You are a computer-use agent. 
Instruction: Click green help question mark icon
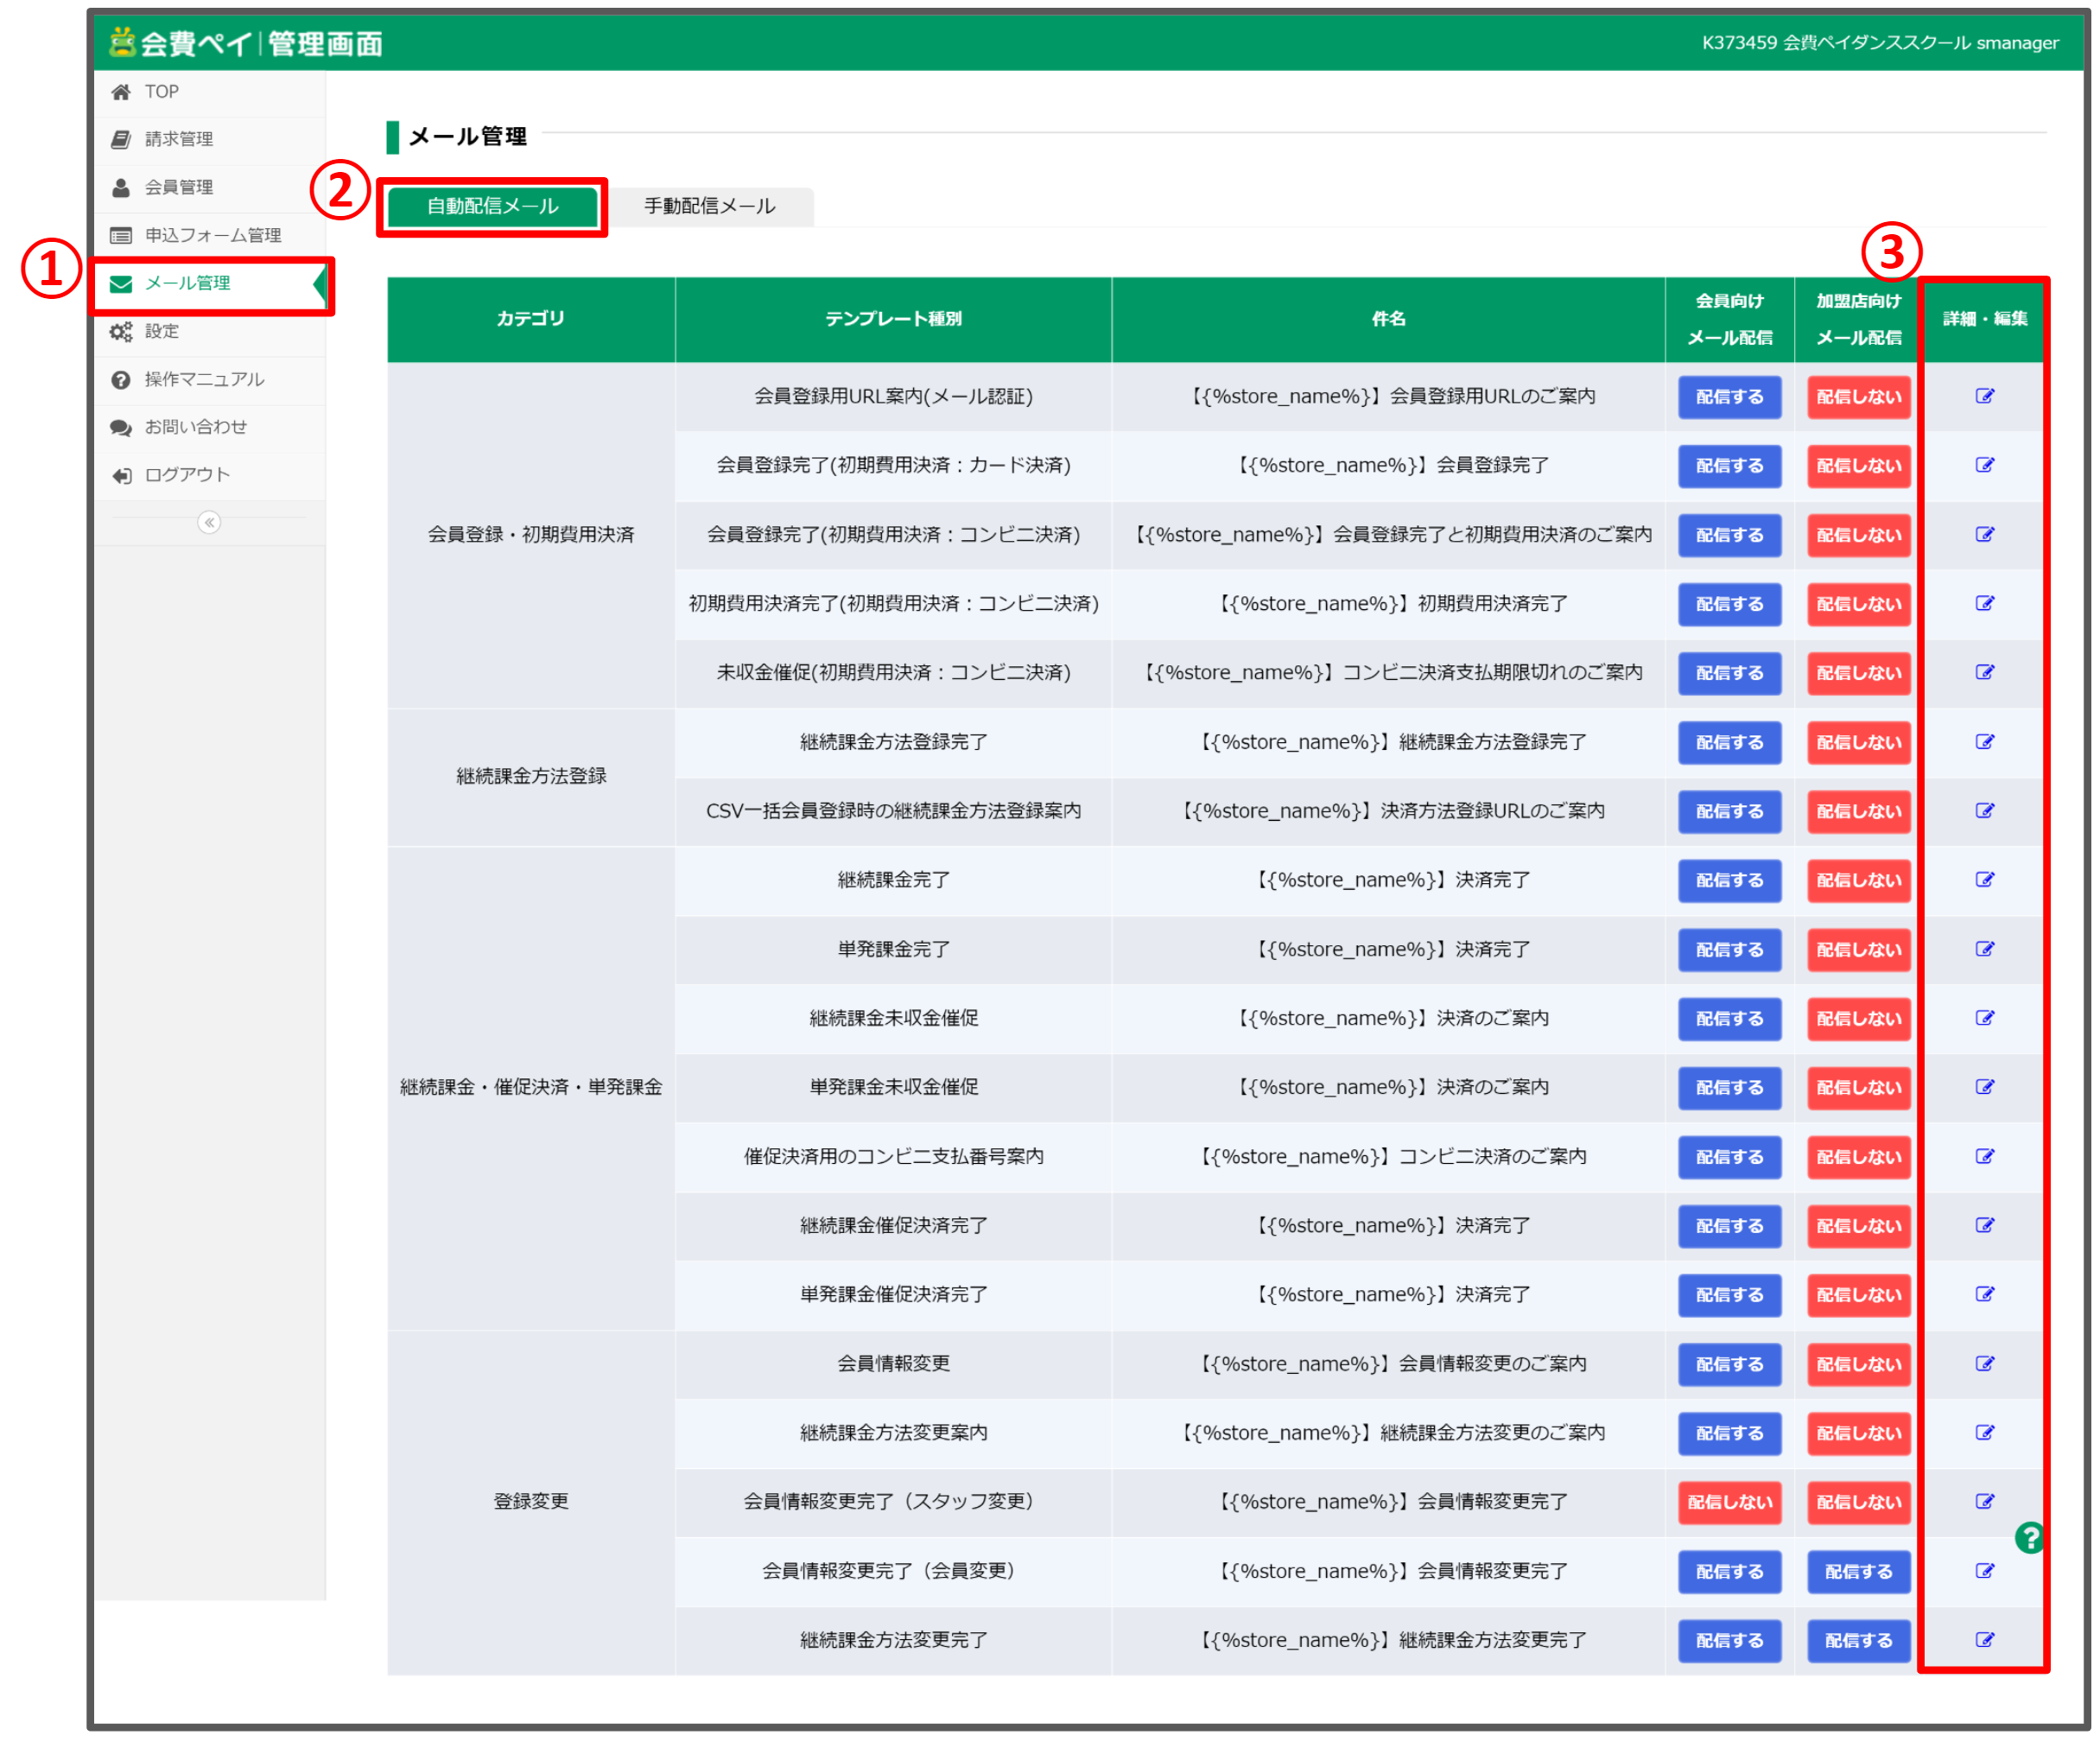(2029, 1537)
